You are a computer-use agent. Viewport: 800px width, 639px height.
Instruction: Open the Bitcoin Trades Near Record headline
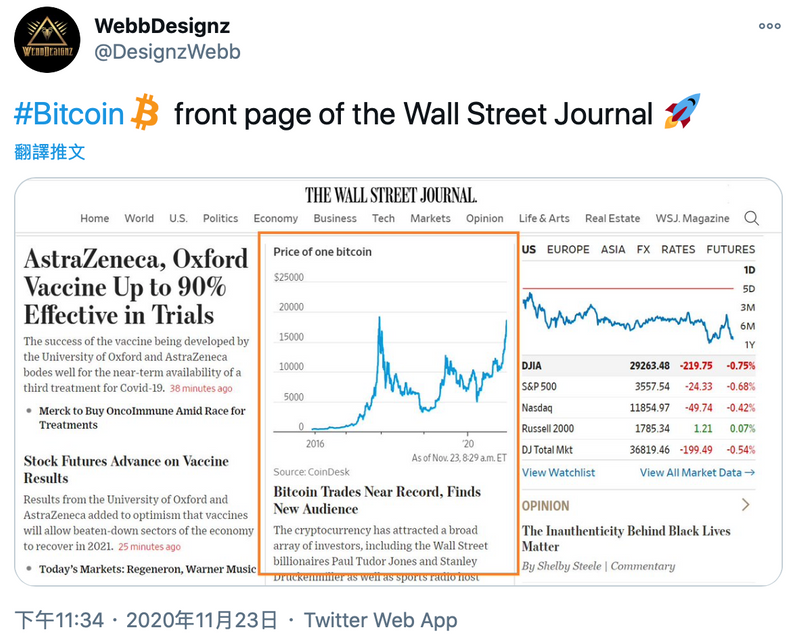point(377,500)
